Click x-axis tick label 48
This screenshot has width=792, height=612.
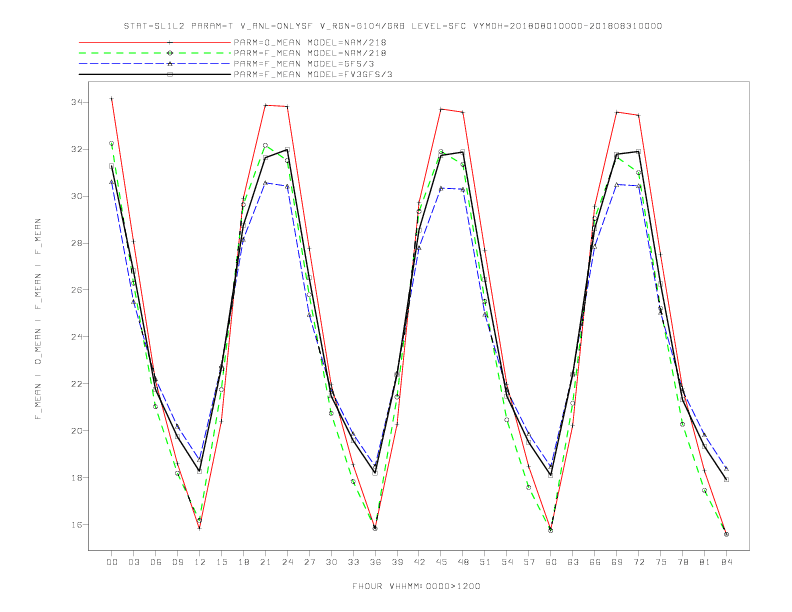click(463, 562)
